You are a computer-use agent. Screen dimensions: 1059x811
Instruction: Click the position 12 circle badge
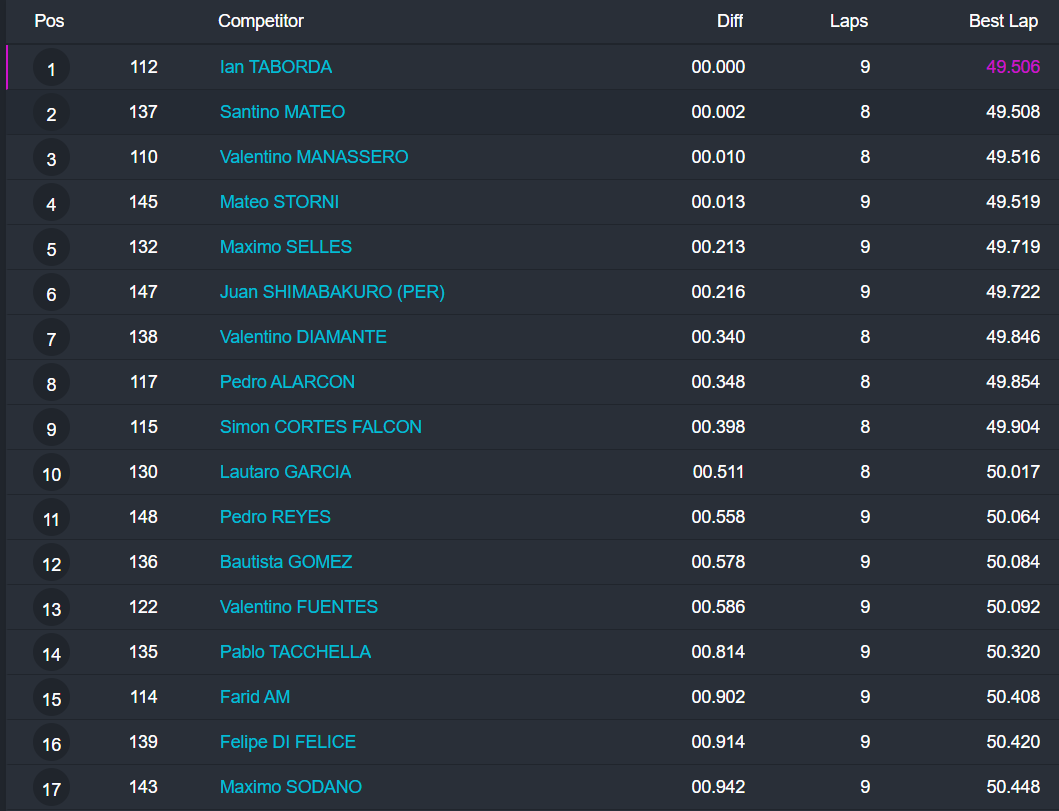click(51, 564)
